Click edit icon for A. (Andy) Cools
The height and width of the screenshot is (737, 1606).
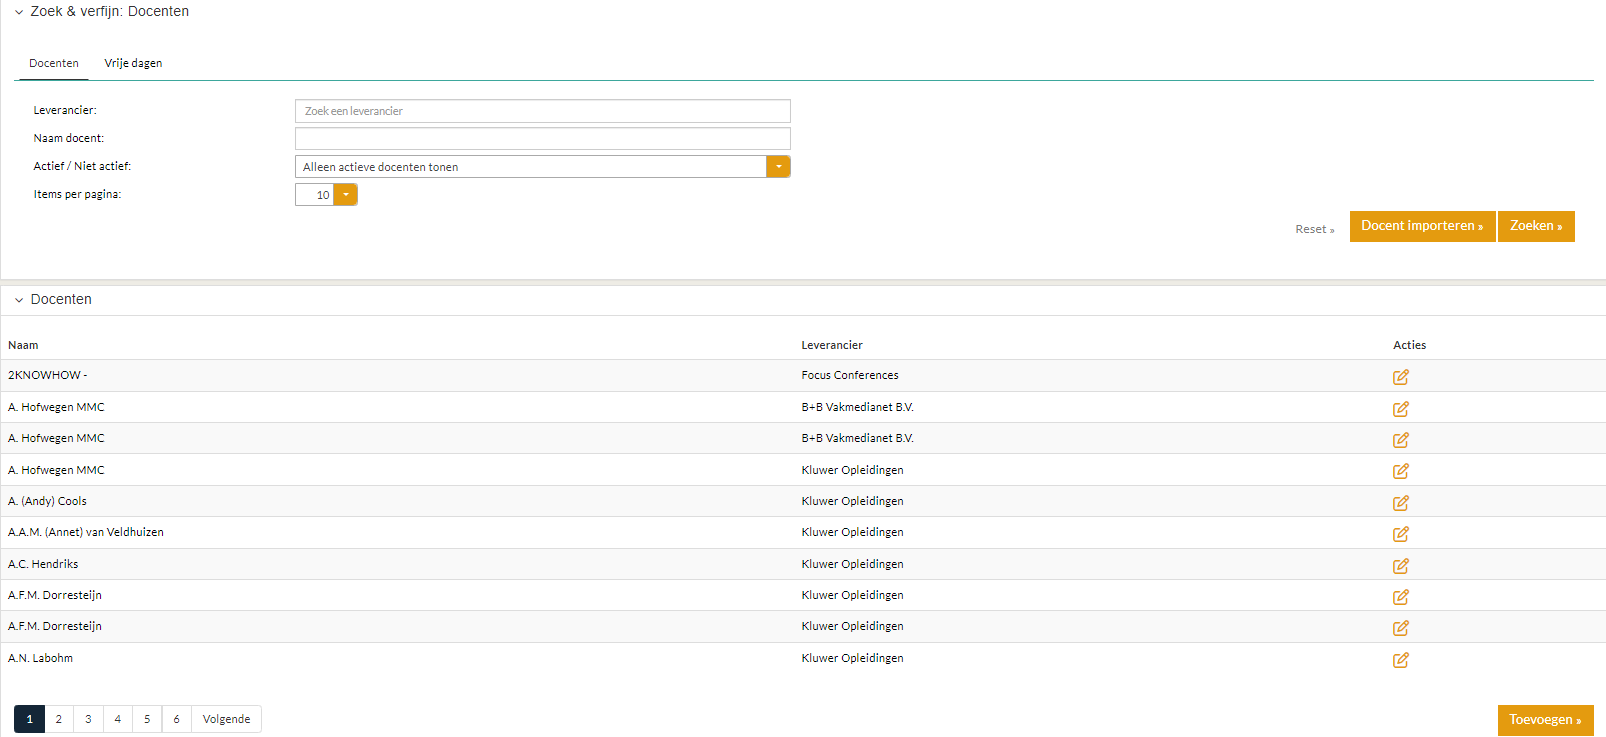[x=1400, y=503]
